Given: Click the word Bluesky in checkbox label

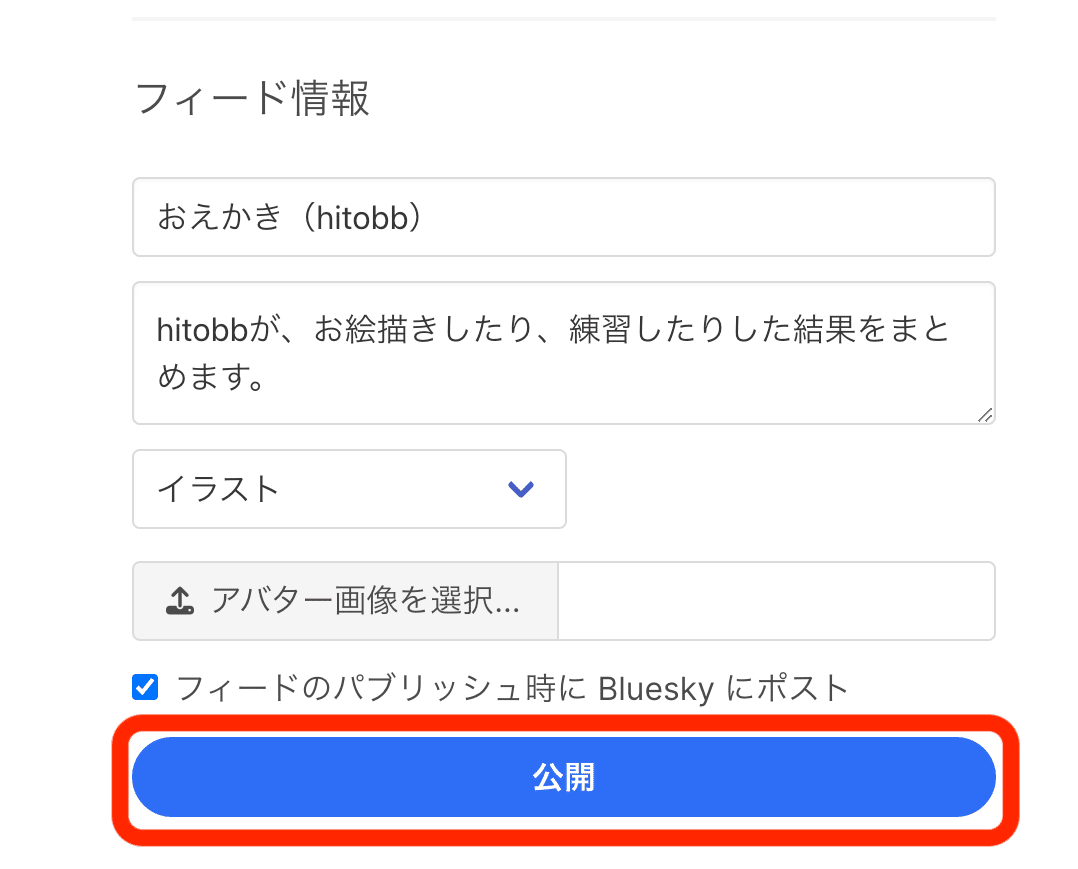Looking at the screenshot, I should [x=656, y=689].
